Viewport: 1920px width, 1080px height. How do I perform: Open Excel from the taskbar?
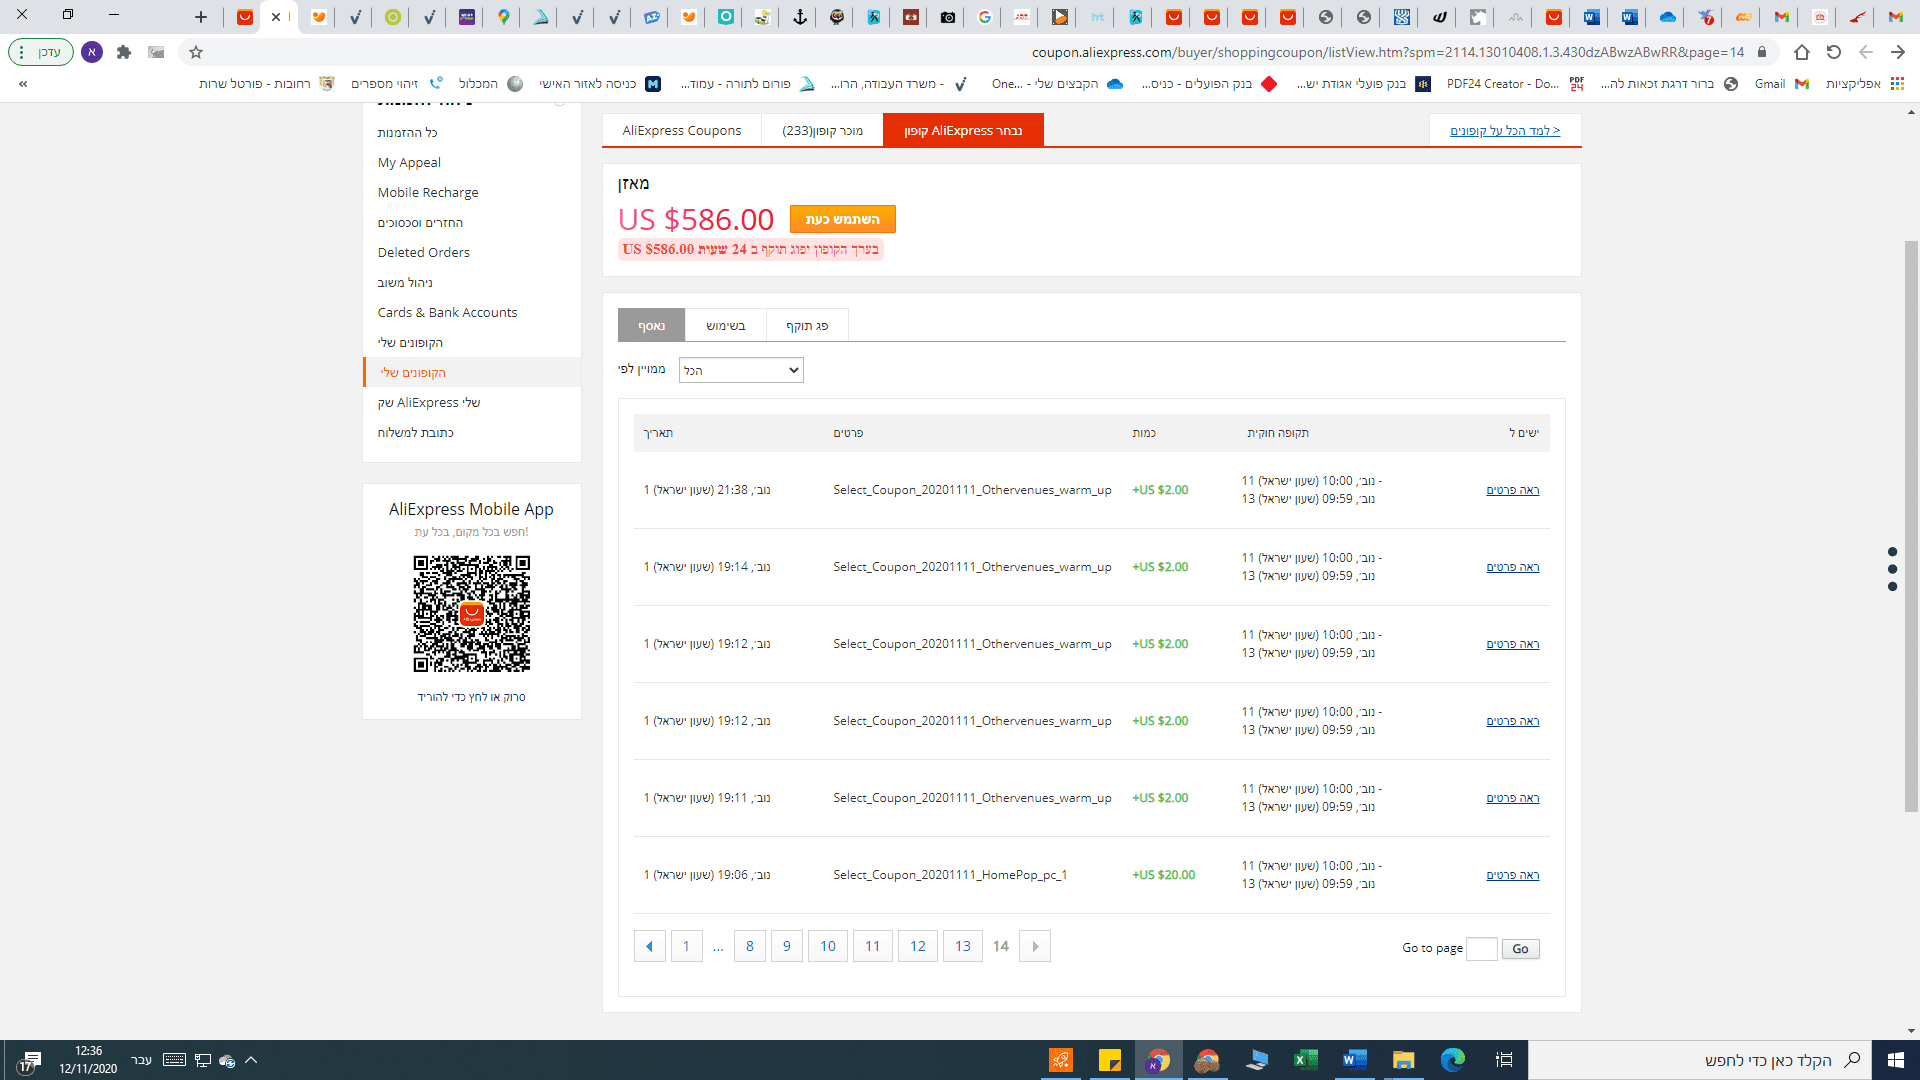point(1305,1060)
